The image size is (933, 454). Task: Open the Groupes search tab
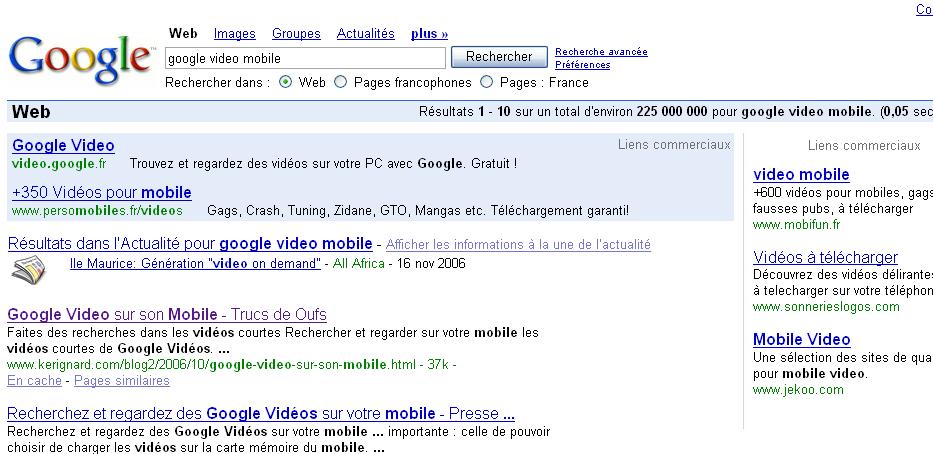tap(296, 34)
